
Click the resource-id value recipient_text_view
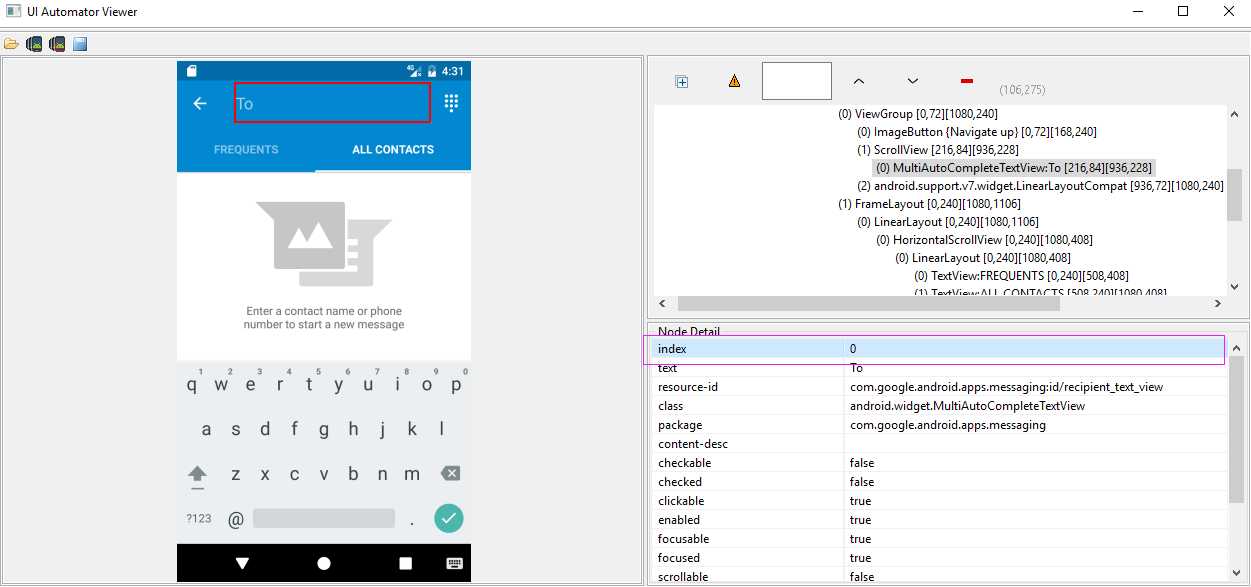pos(1006,387)
